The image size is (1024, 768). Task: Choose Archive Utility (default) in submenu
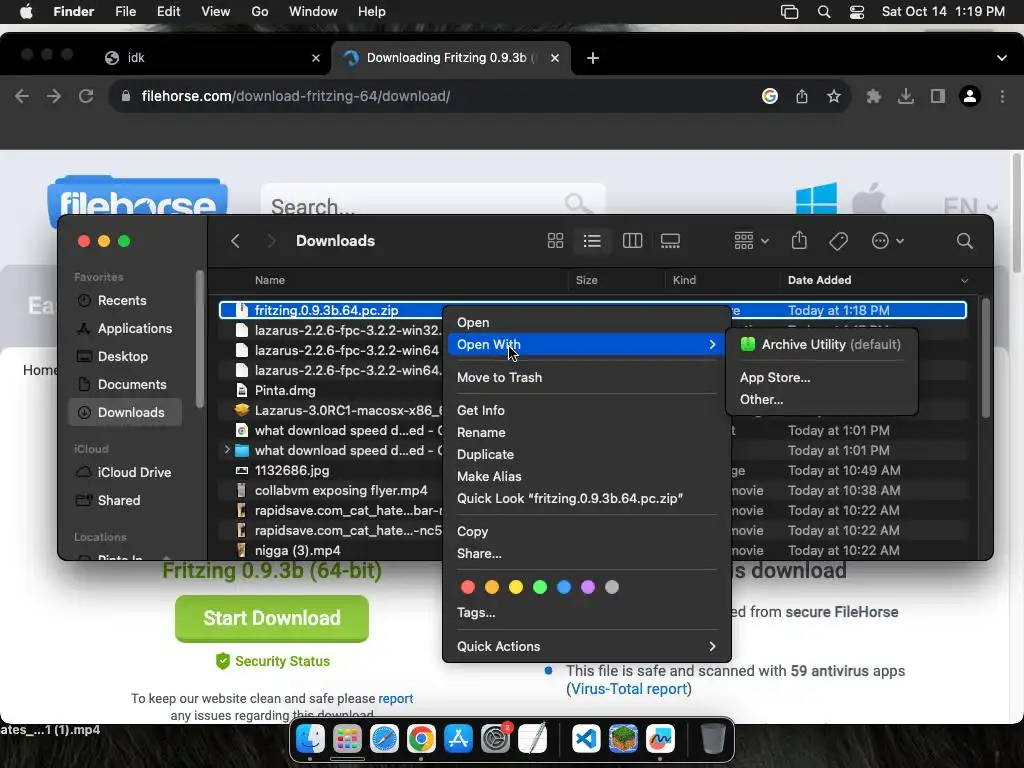coord(822,344)
